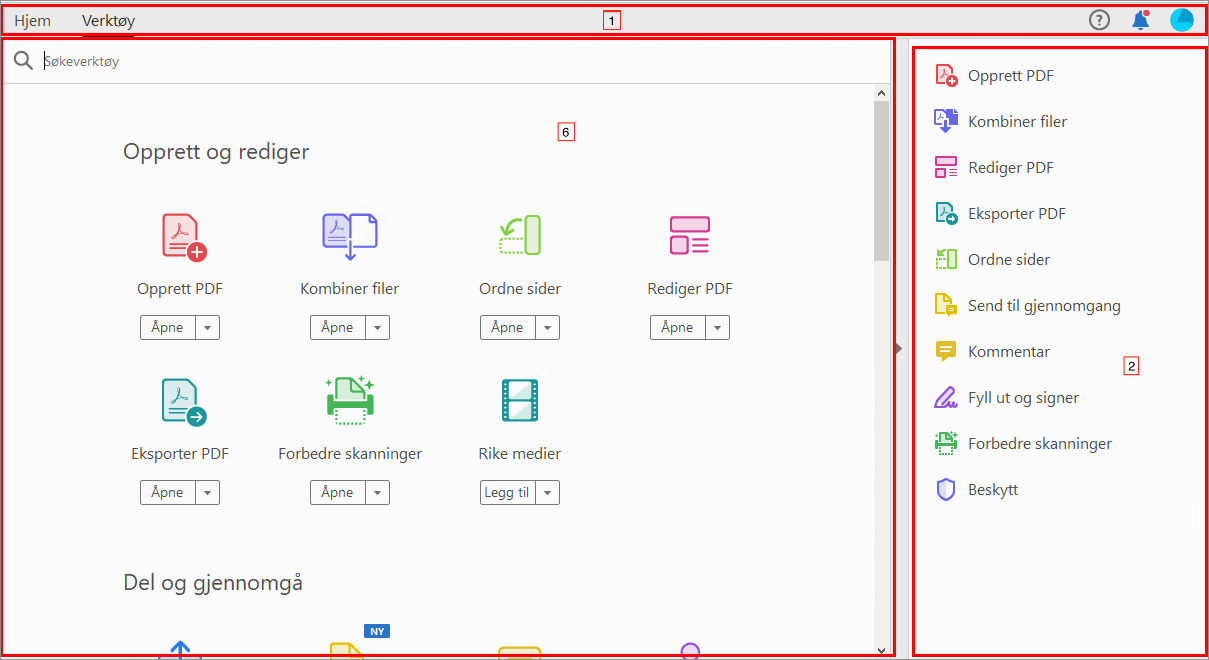Click Åpne button under Ordne sider
1209x660 pixels.
508,328
